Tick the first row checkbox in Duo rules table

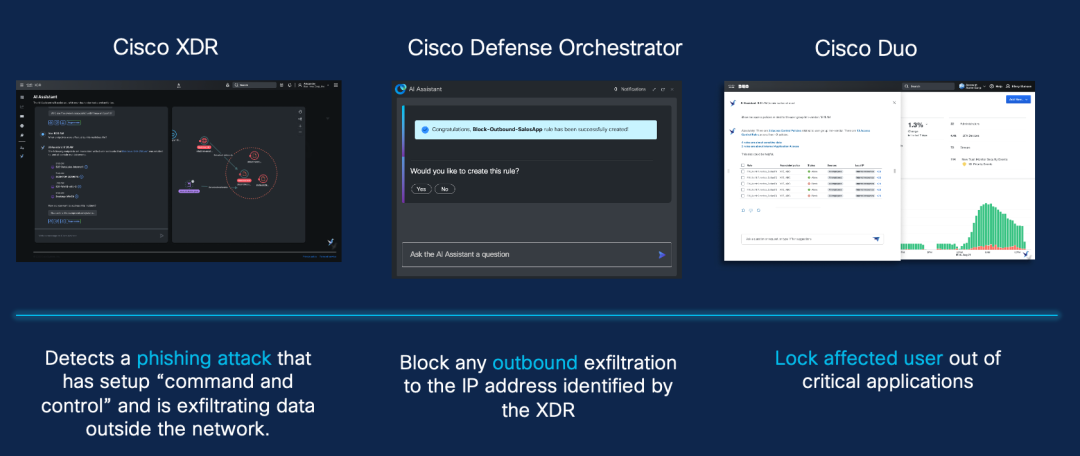[x=742, y=172]
